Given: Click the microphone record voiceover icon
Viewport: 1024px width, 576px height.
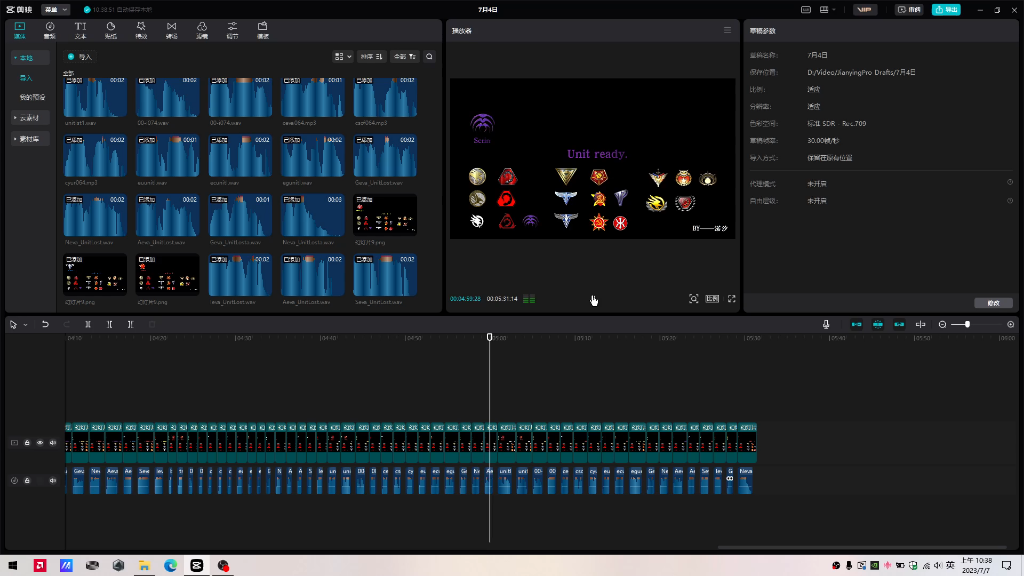Looking at the screenshot, I should click(x=826, y=324).
